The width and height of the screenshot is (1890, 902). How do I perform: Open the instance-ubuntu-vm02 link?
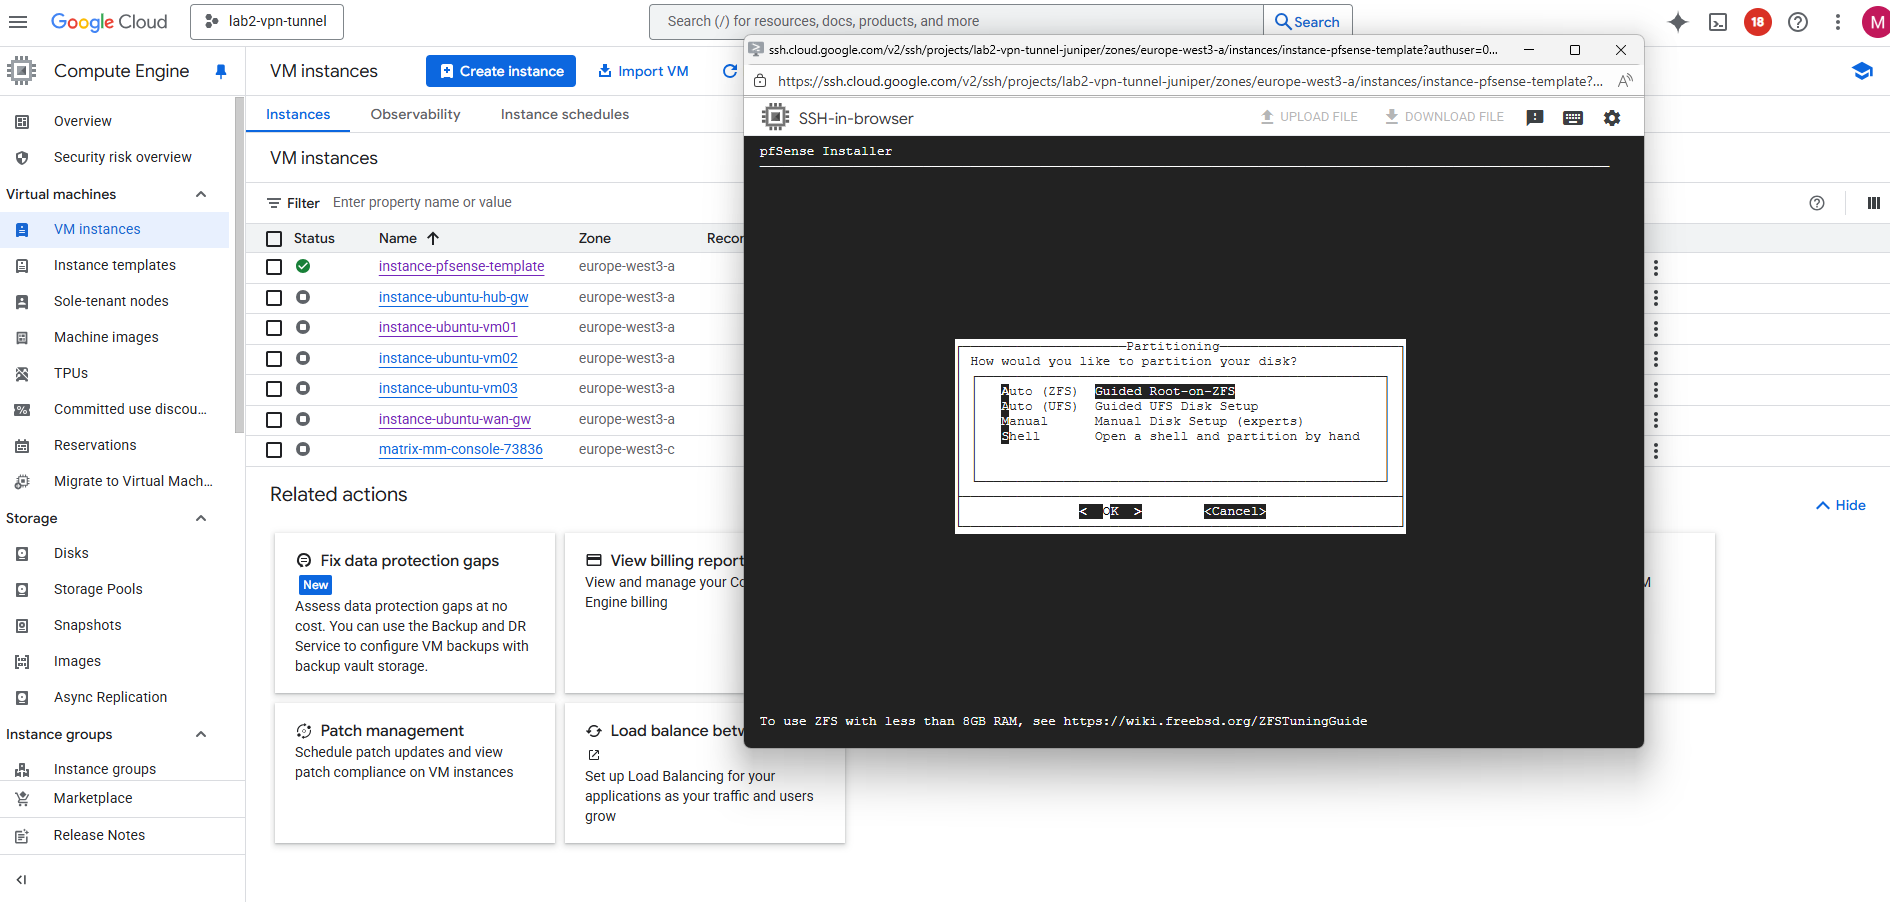pyautogui.click(x=448, y=358)
